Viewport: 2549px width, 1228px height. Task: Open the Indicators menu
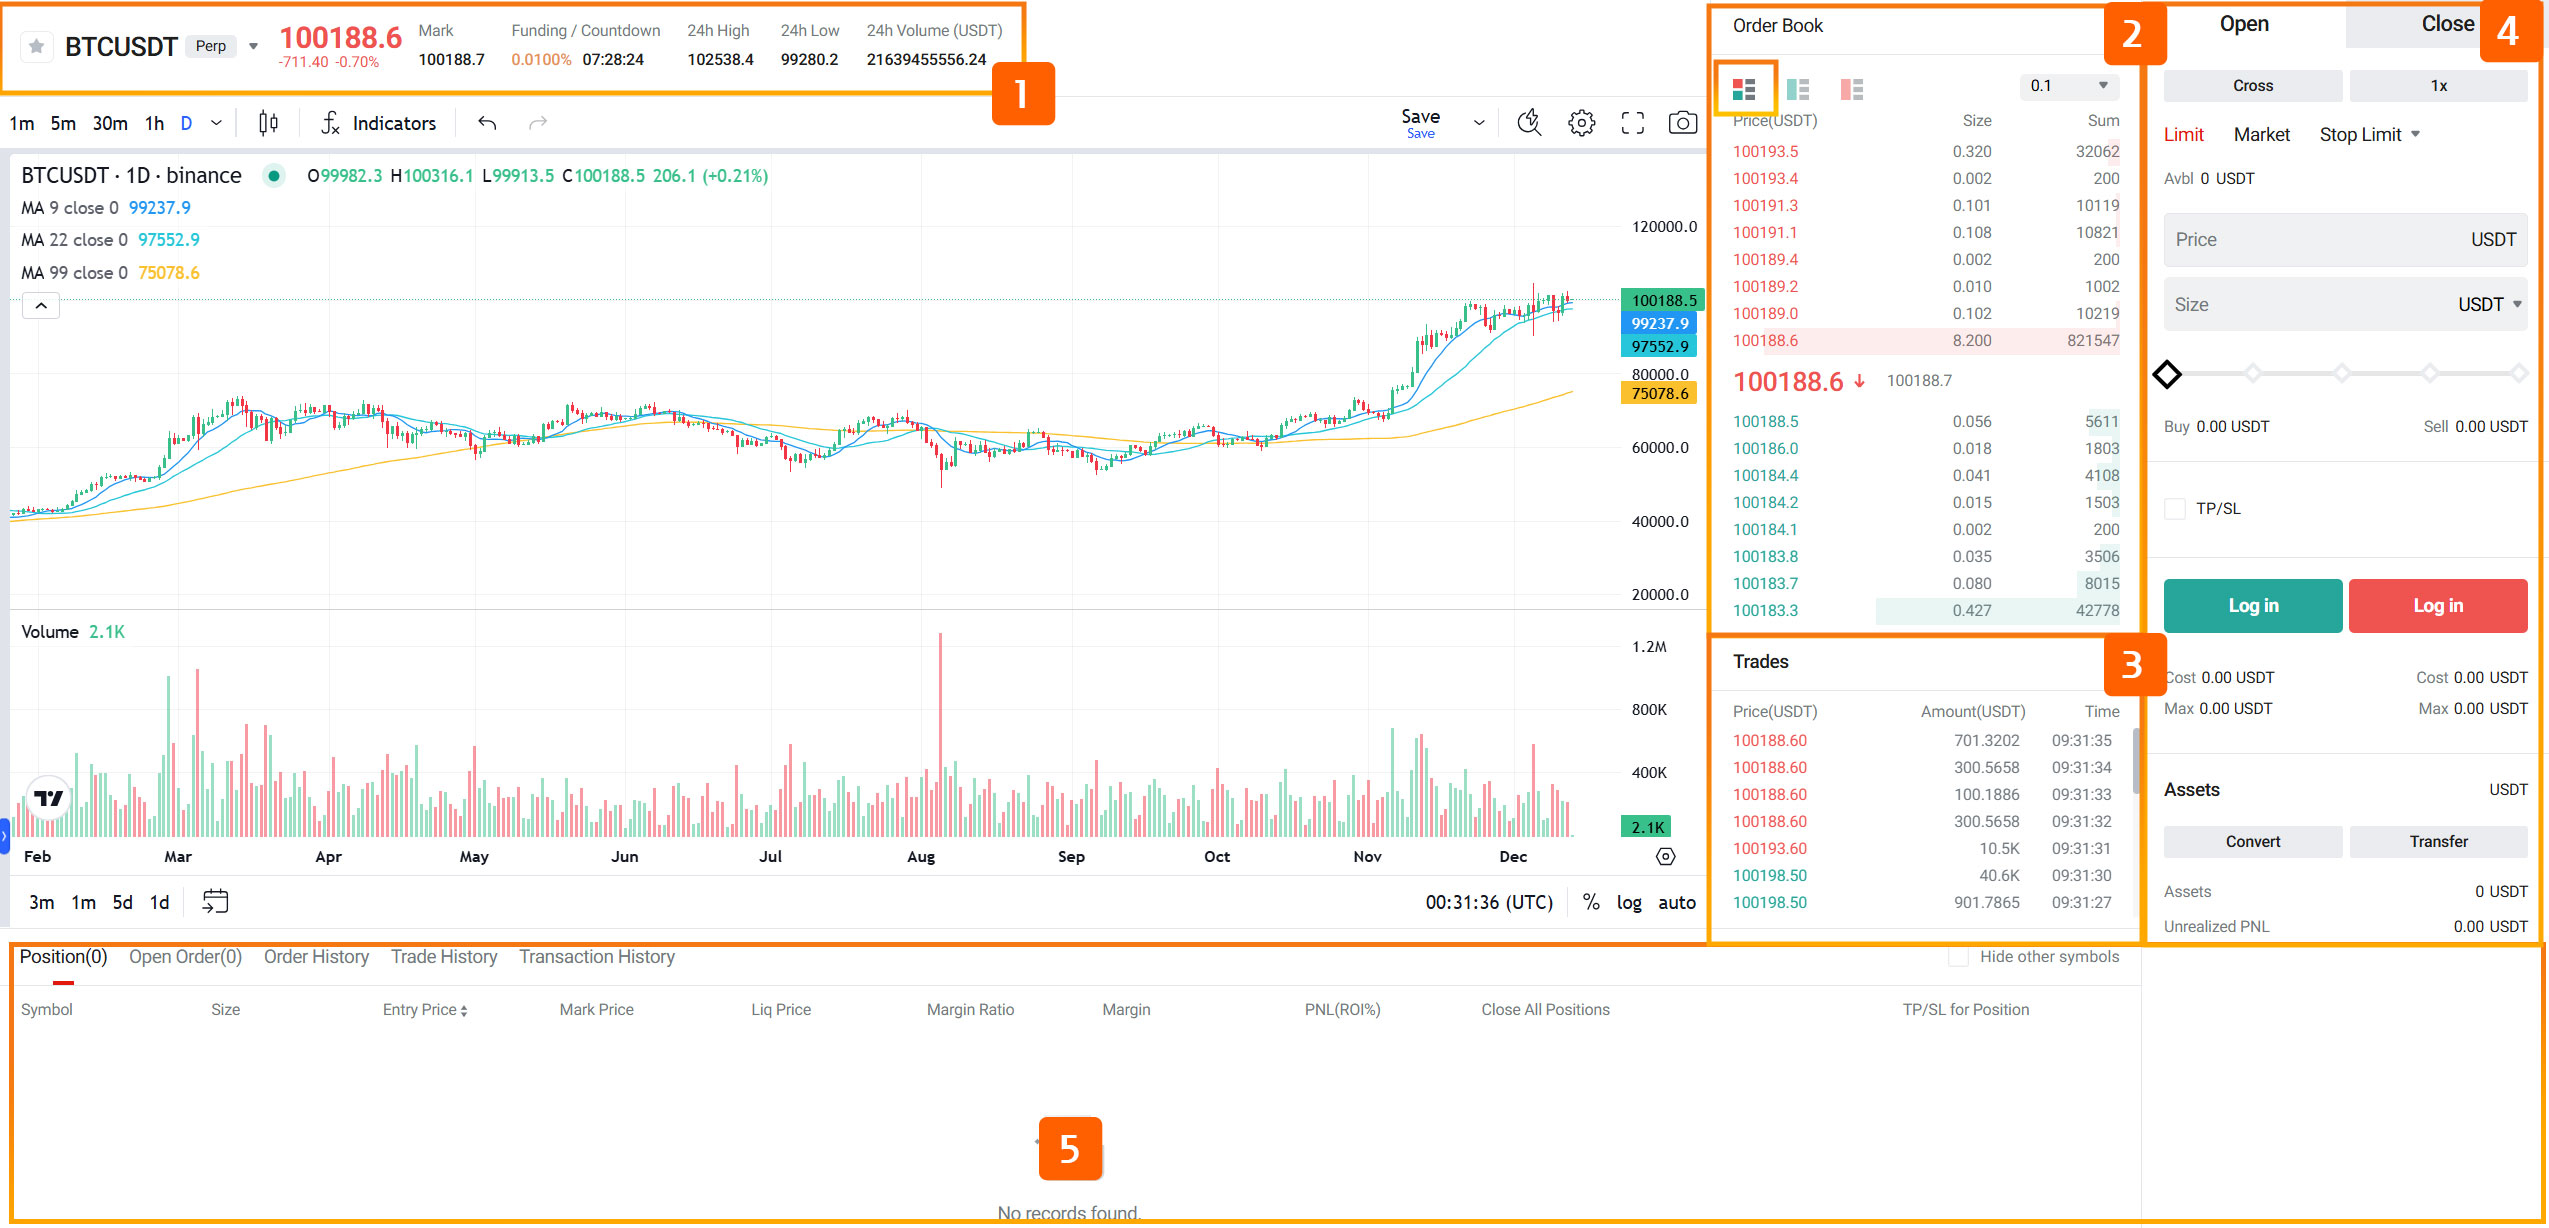click(379, 123)
